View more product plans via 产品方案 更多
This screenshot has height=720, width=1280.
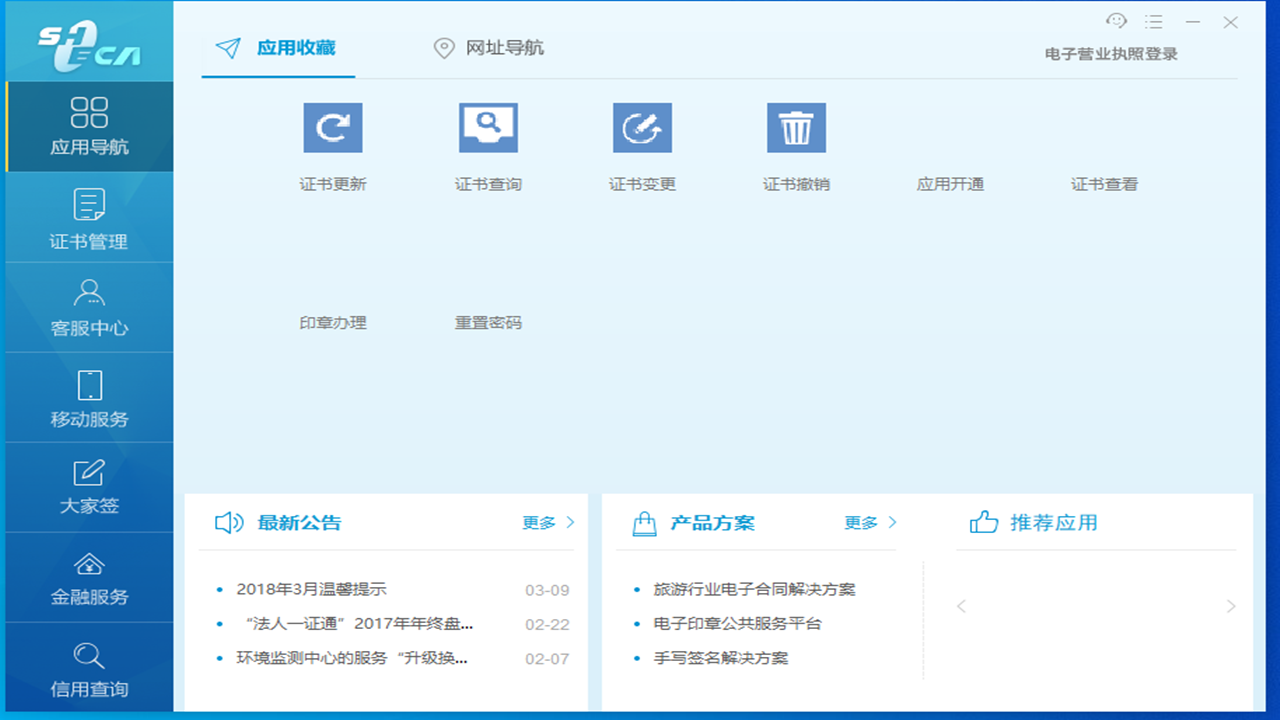[x=869, y=521]
